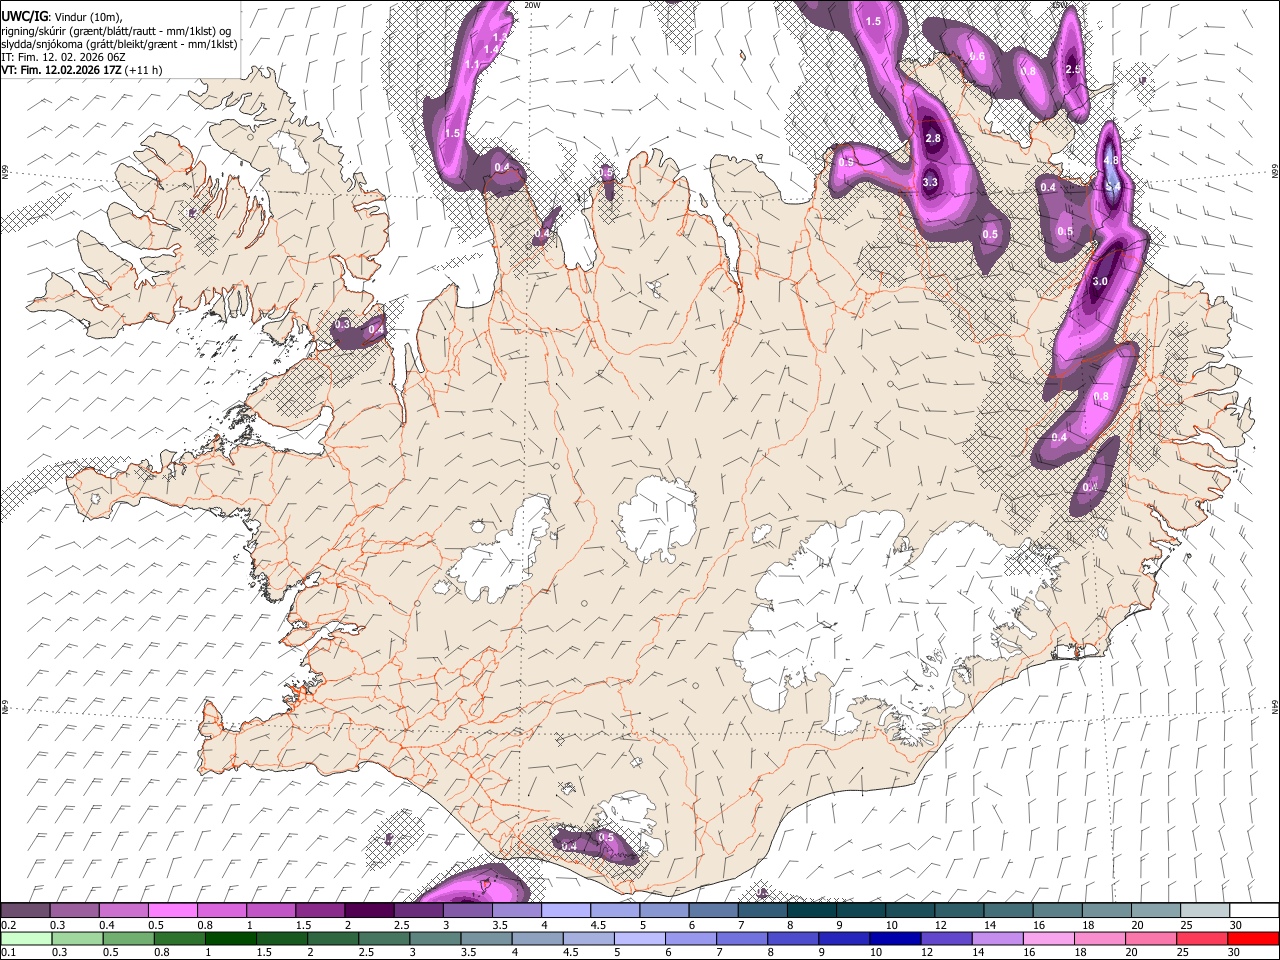The width and height of the screenshot is (1280, 960).
Task: Pick the royal blue 8–9 rain legend swatch
Action: (793, 938)
